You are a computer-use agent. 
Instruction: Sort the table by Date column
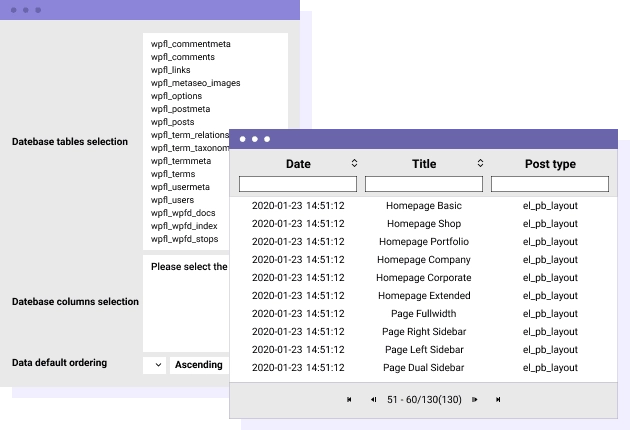(354, 163)
